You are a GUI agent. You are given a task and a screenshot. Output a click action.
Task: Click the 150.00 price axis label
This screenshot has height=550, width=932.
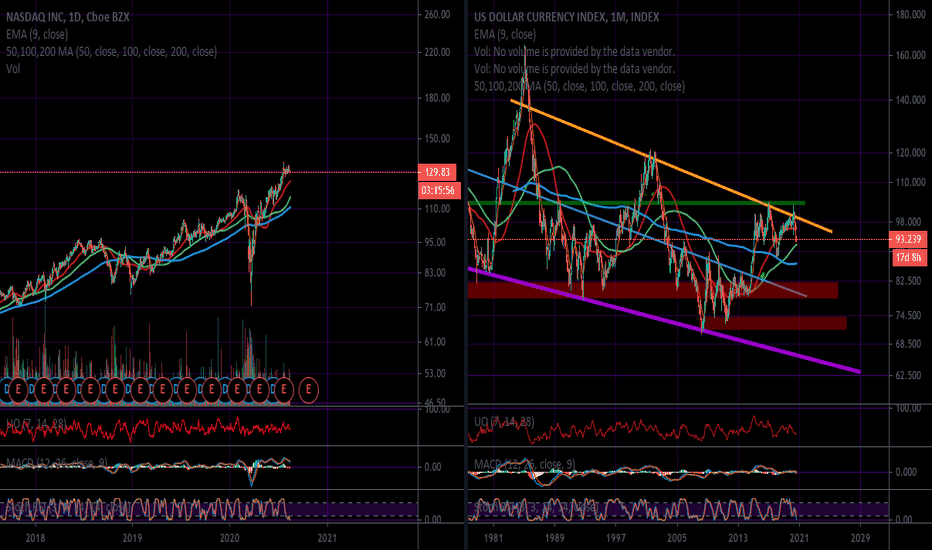437,139
